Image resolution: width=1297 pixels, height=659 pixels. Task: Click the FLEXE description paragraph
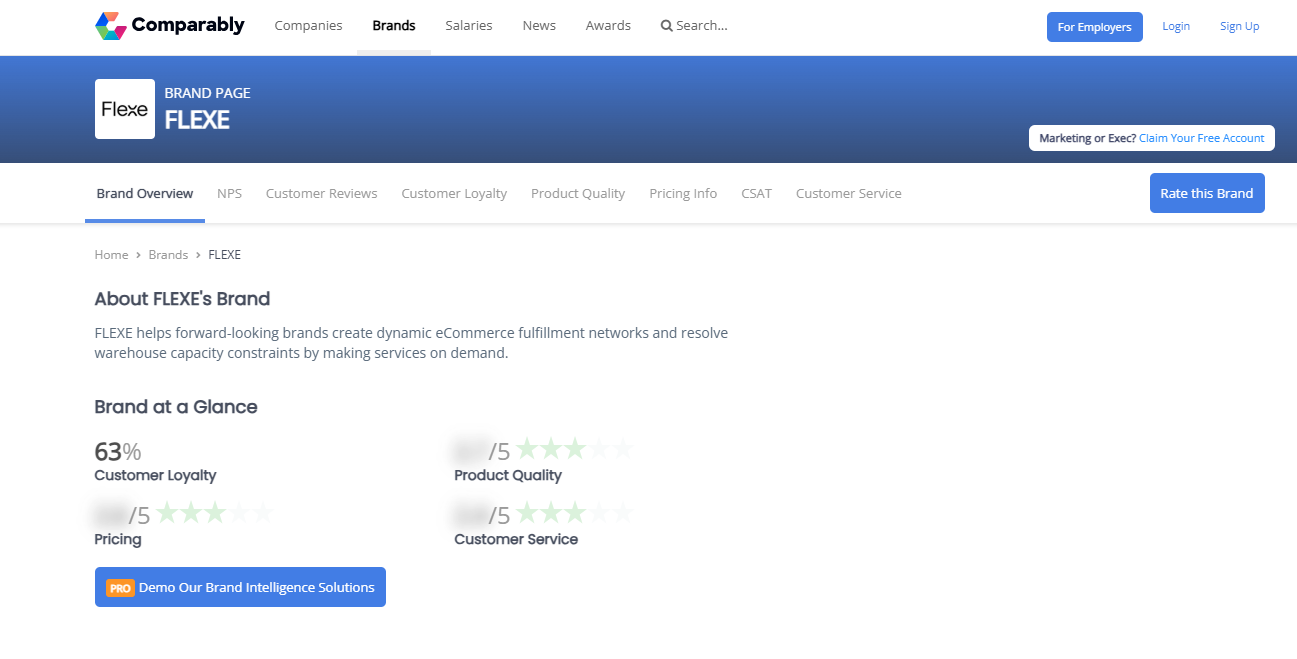point(411,343)
